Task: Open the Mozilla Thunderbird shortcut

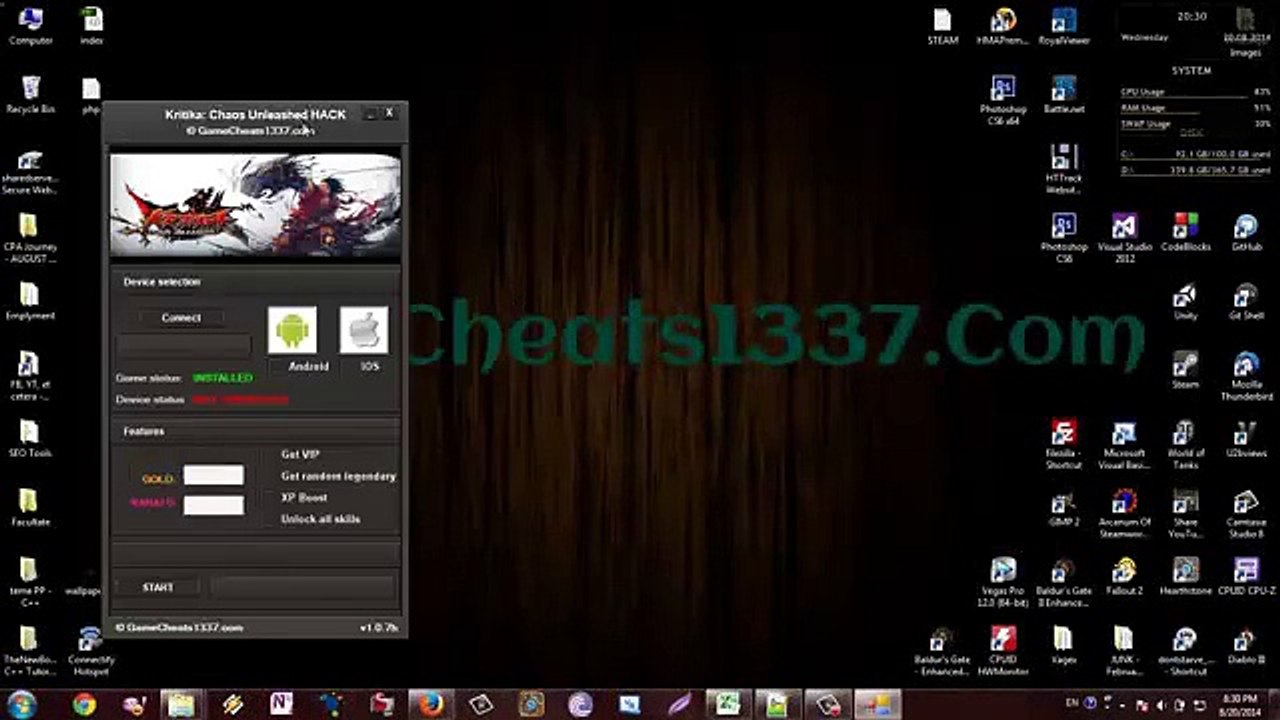Action: click(x=1246, y=375)
